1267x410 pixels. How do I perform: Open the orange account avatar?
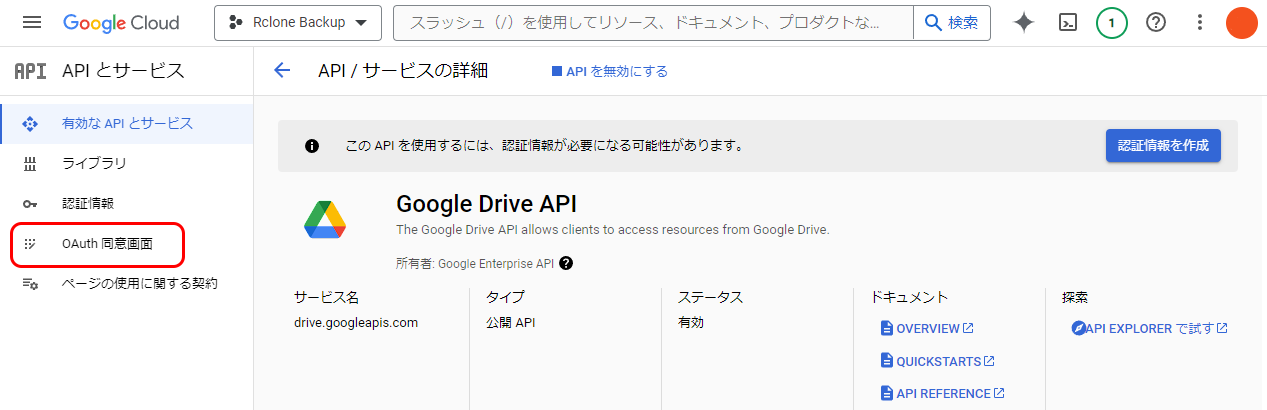pos(1241,22)
